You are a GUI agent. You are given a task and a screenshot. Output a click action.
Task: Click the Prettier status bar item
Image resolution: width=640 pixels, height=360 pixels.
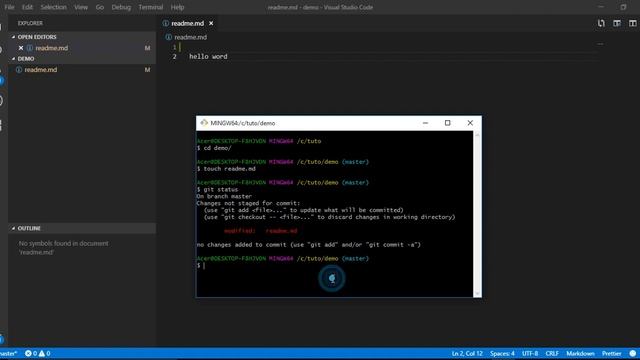[611, 353]
